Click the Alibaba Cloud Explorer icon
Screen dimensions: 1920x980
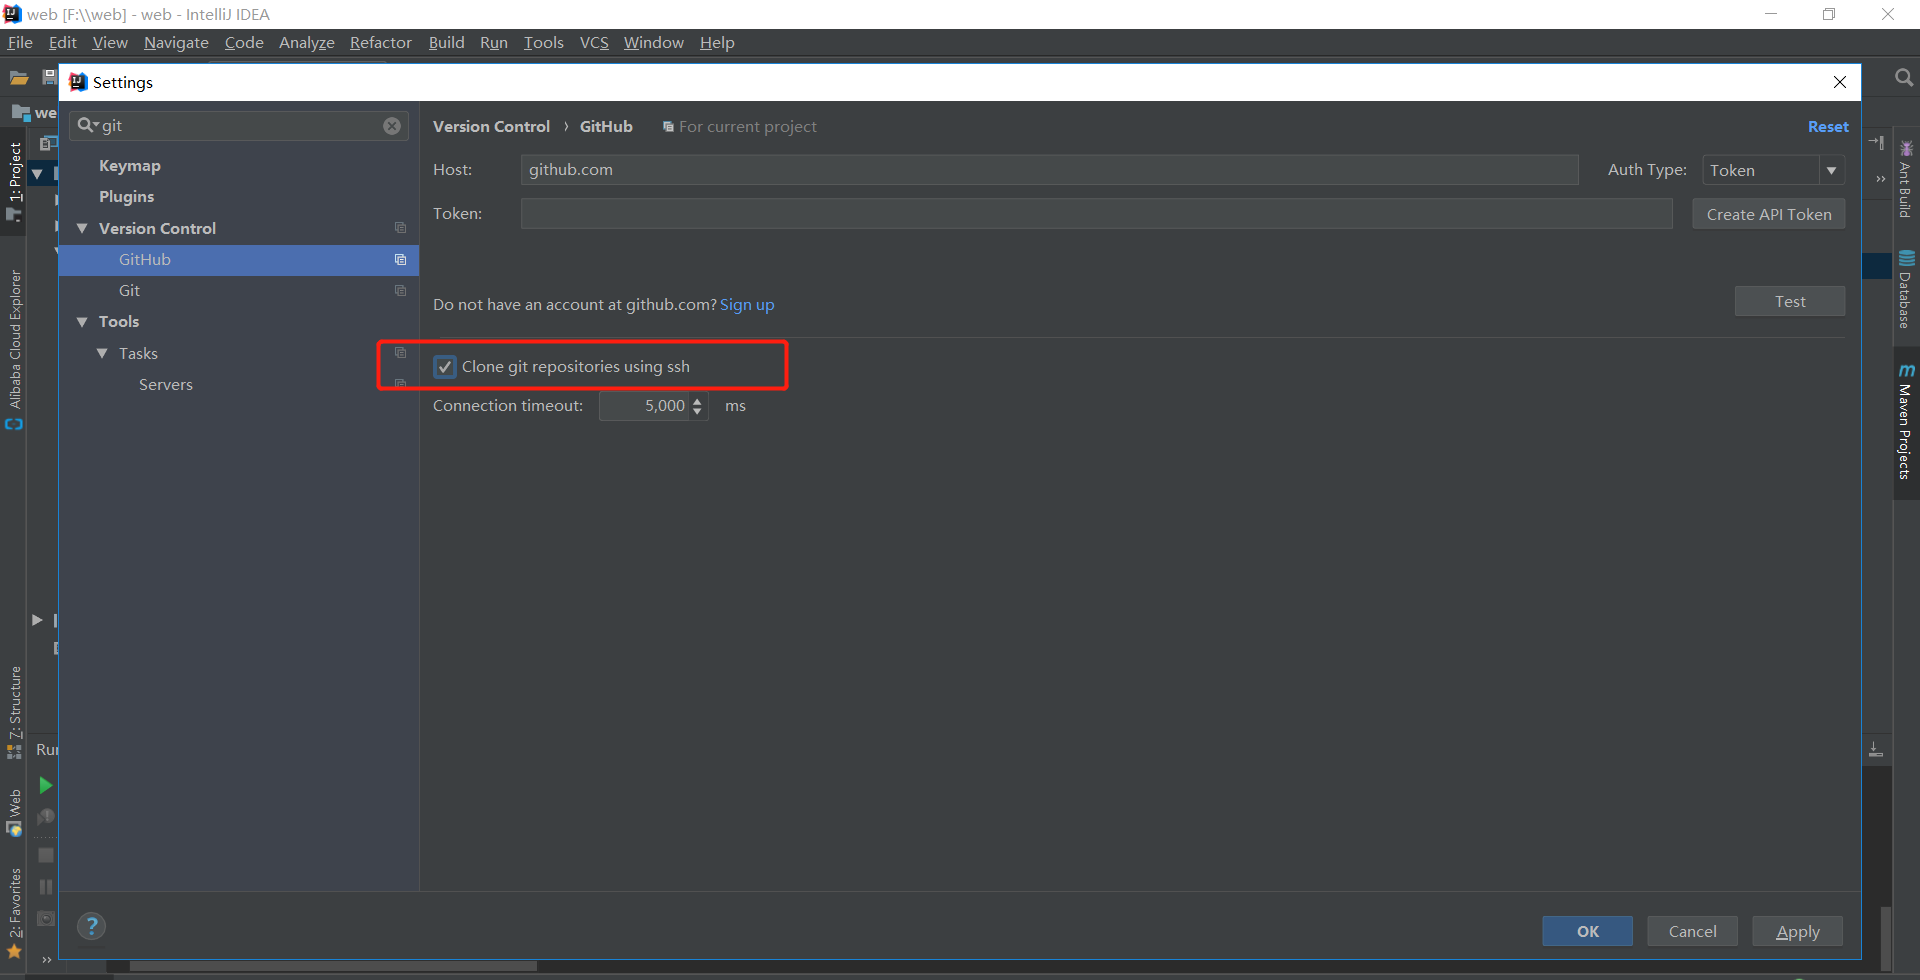coord(14,424)
